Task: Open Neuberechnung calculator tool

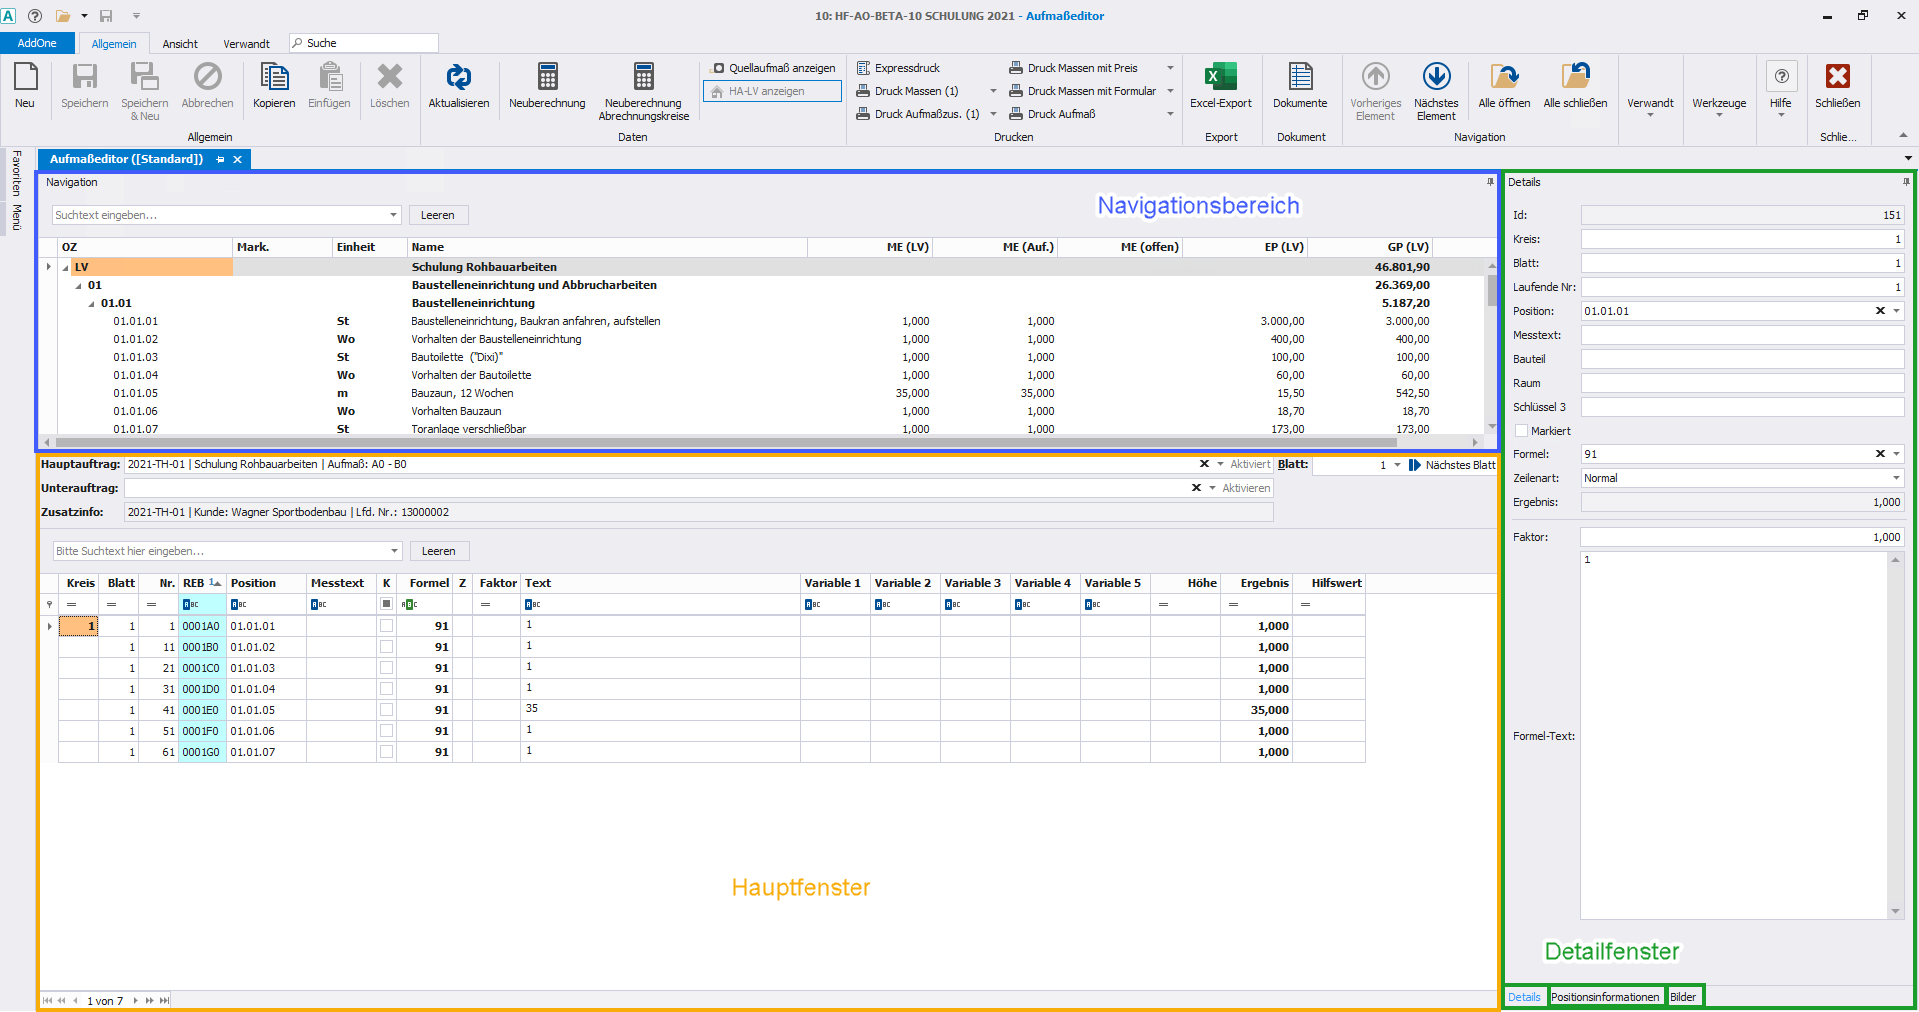Action: click(547, 77)
